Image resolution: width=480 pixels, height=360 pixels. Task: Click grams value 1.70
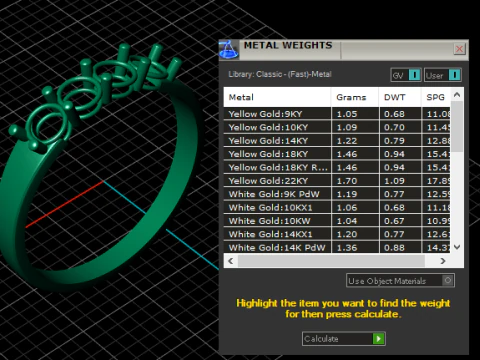click(x=347, y=181)
